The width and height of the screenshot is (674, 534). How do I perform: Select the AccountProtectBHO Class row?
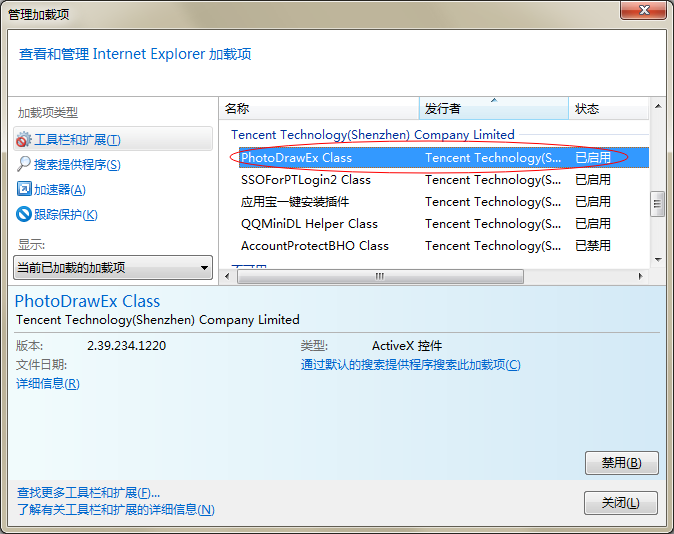[x=444, y=246]
